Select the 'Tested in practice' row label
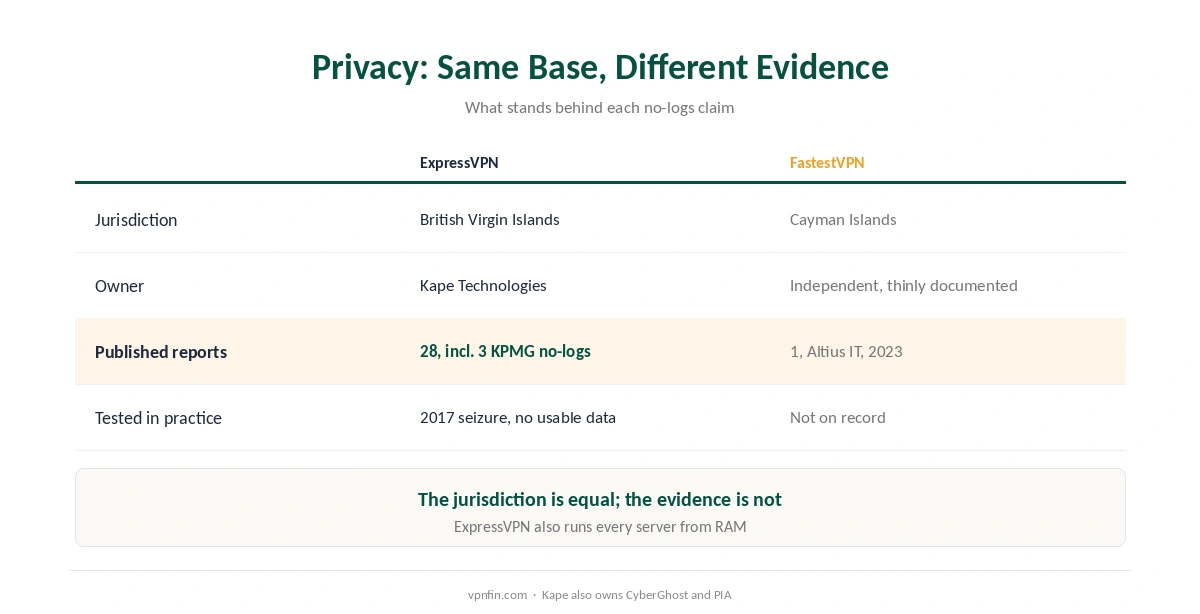Image resolution: width=1200 pixels, height=614 pixels. tap(158, 418)
